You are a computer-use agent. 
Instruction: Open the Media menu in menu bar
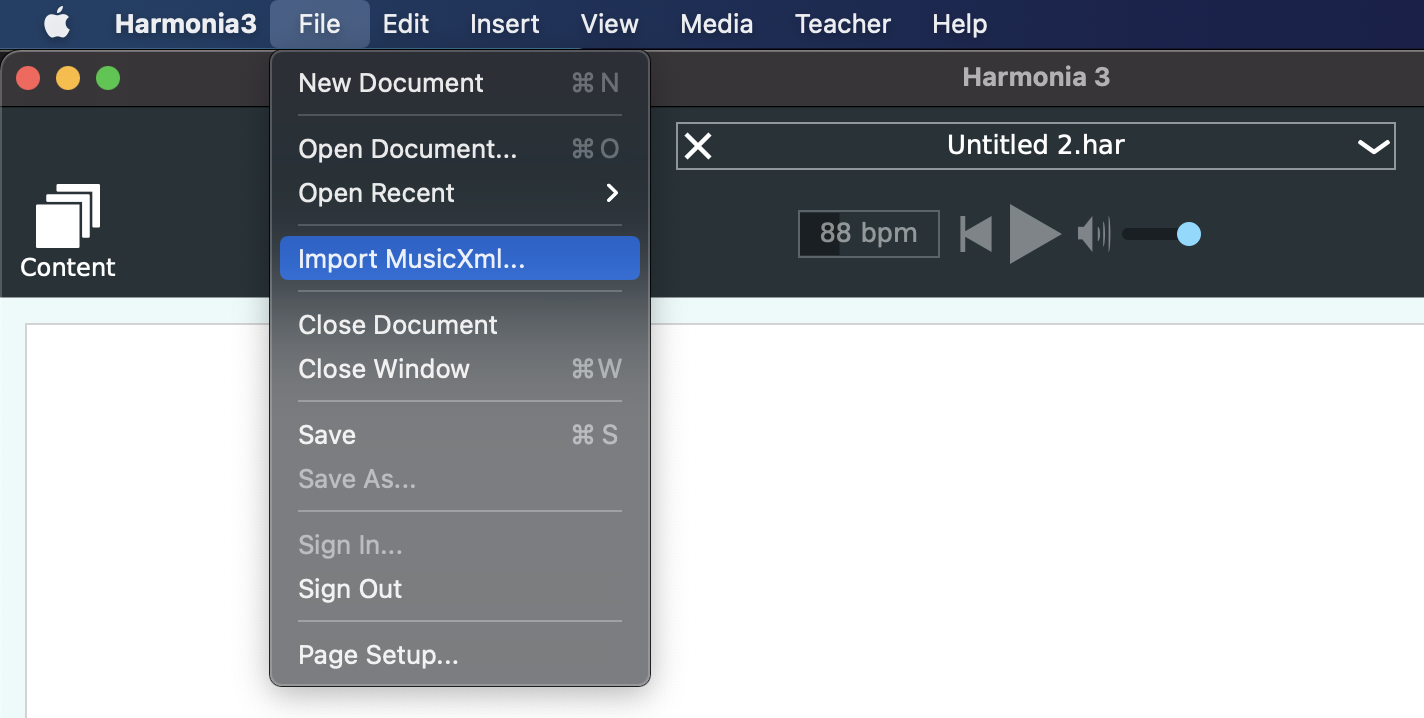click(716, 24)
